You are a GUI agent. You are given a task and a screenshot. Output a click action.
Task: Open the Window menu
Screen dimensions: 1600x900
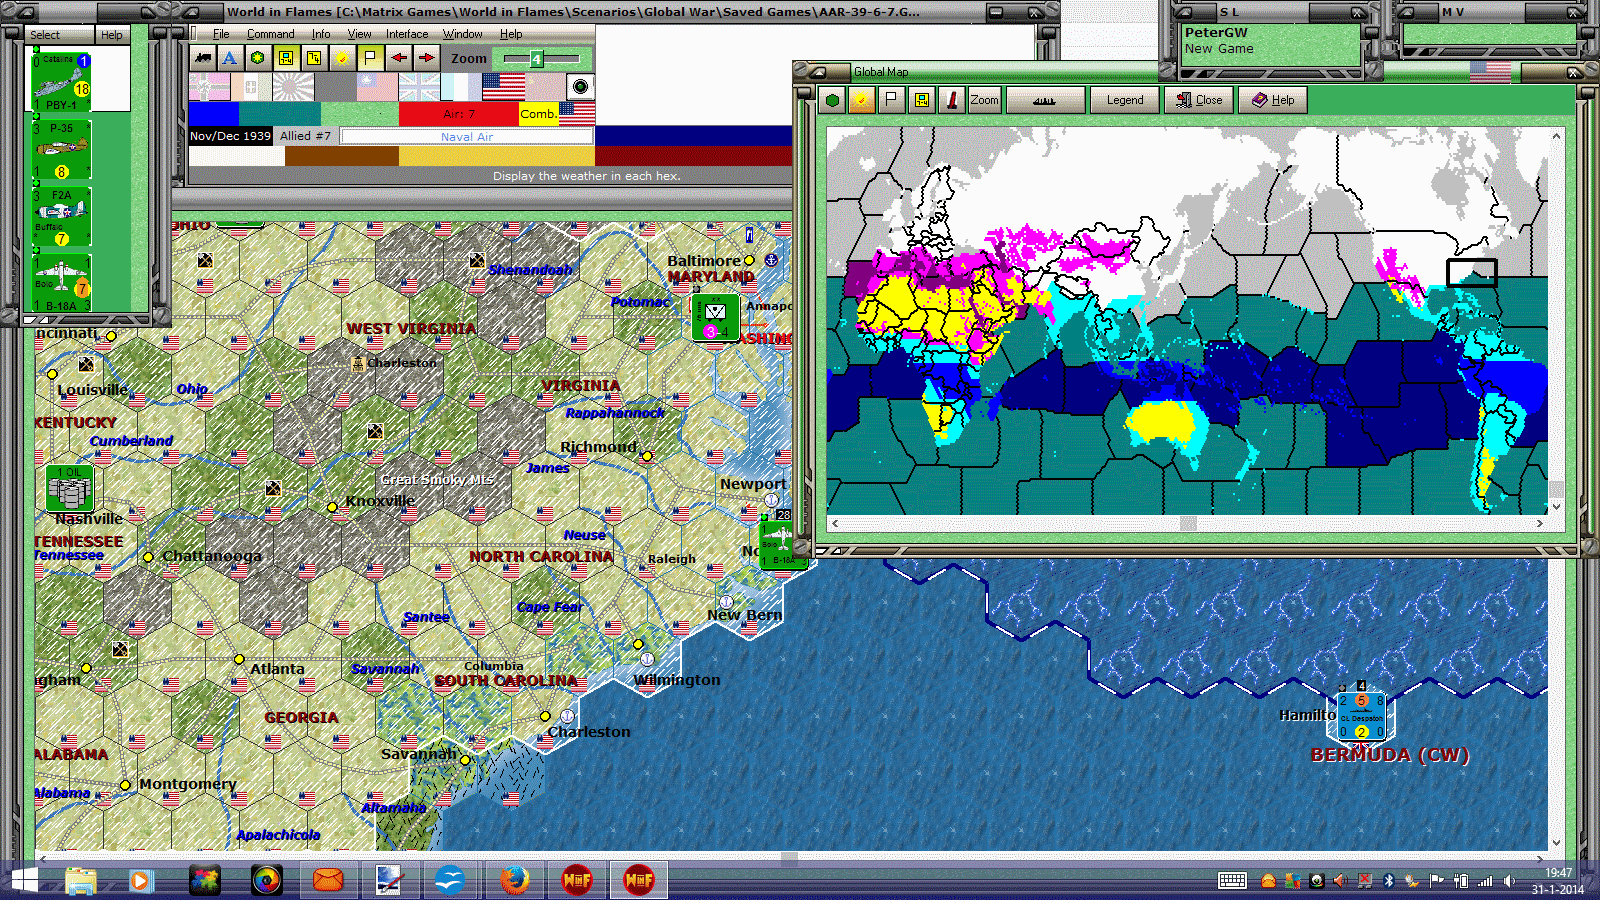coord(463,34)
